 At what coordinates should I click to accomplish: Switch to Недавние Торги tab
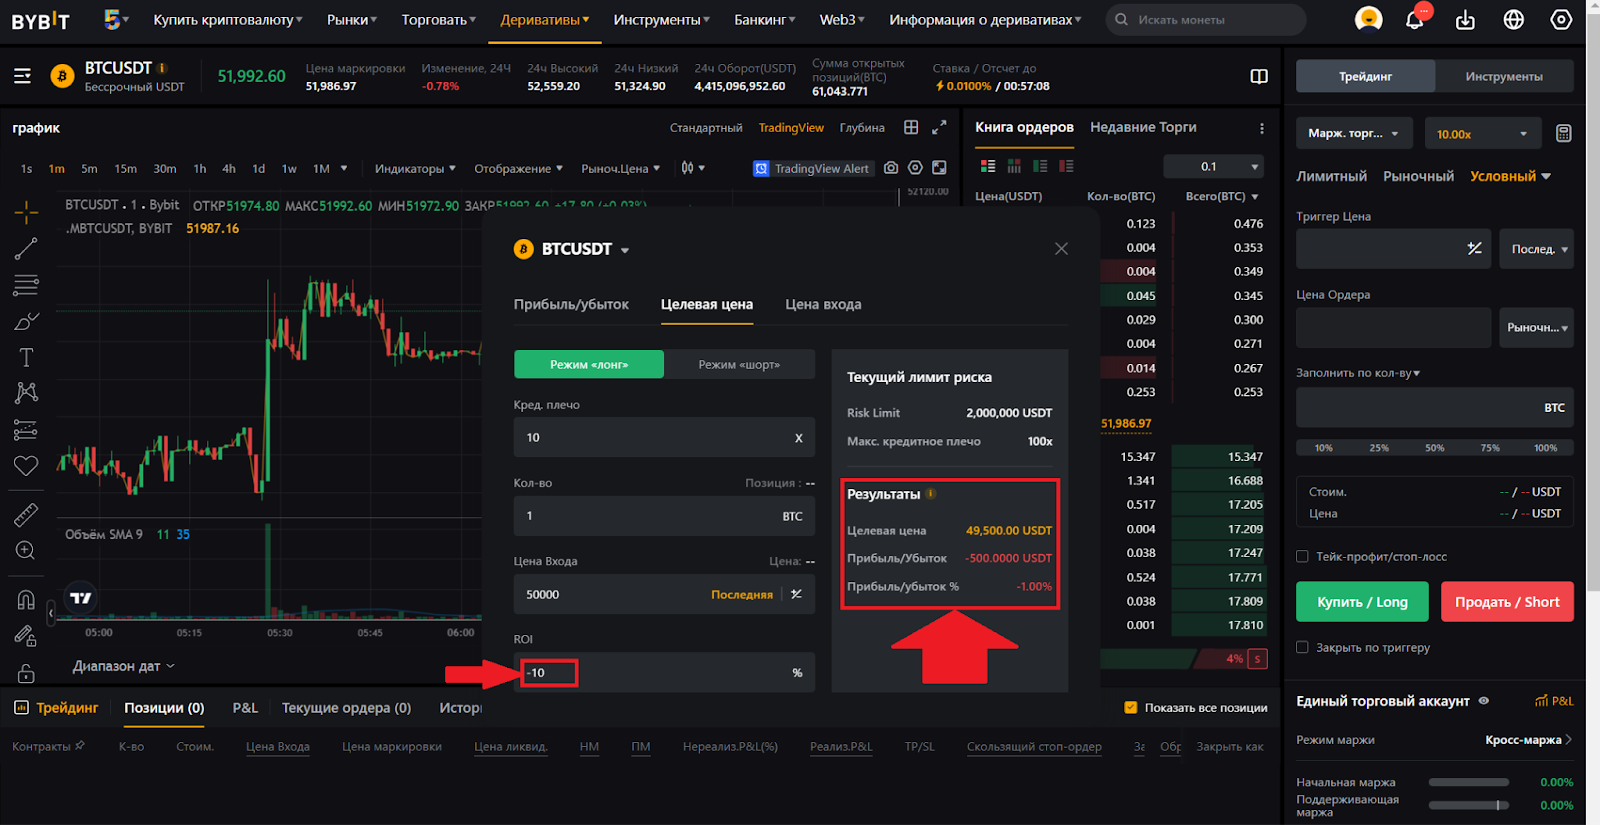pyautogui.click(x=1142, y=128)
